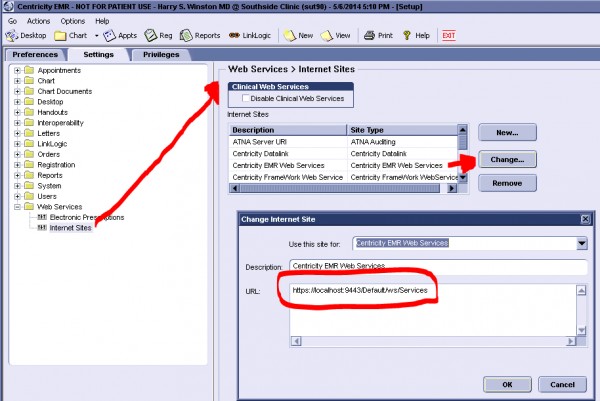Click URL field scroll-down arrow
The width and height of the screenshot is (600, 401).
582,330
